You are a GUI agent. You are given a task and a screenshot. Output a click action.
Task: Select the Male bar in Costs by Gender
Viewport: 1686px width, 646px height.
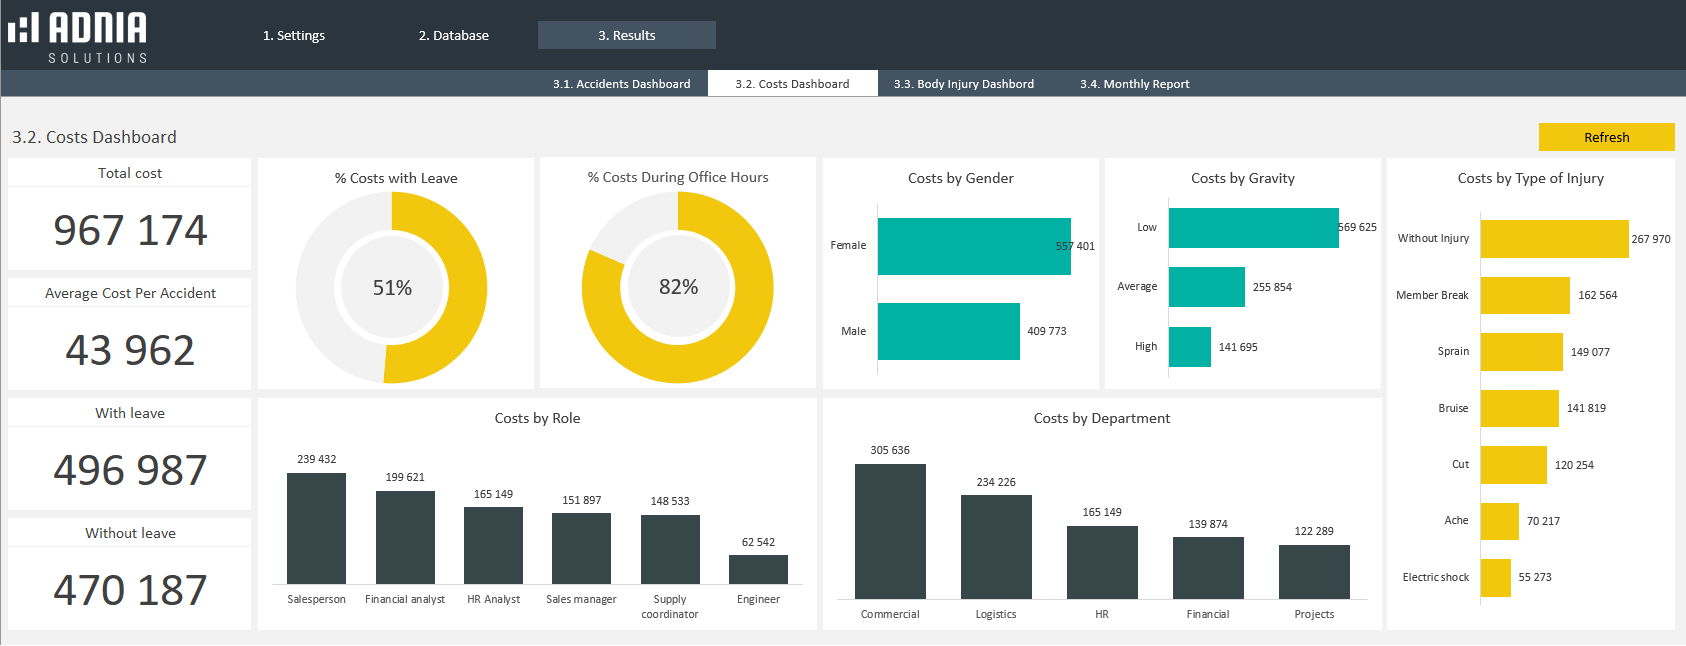click(948, 331)
